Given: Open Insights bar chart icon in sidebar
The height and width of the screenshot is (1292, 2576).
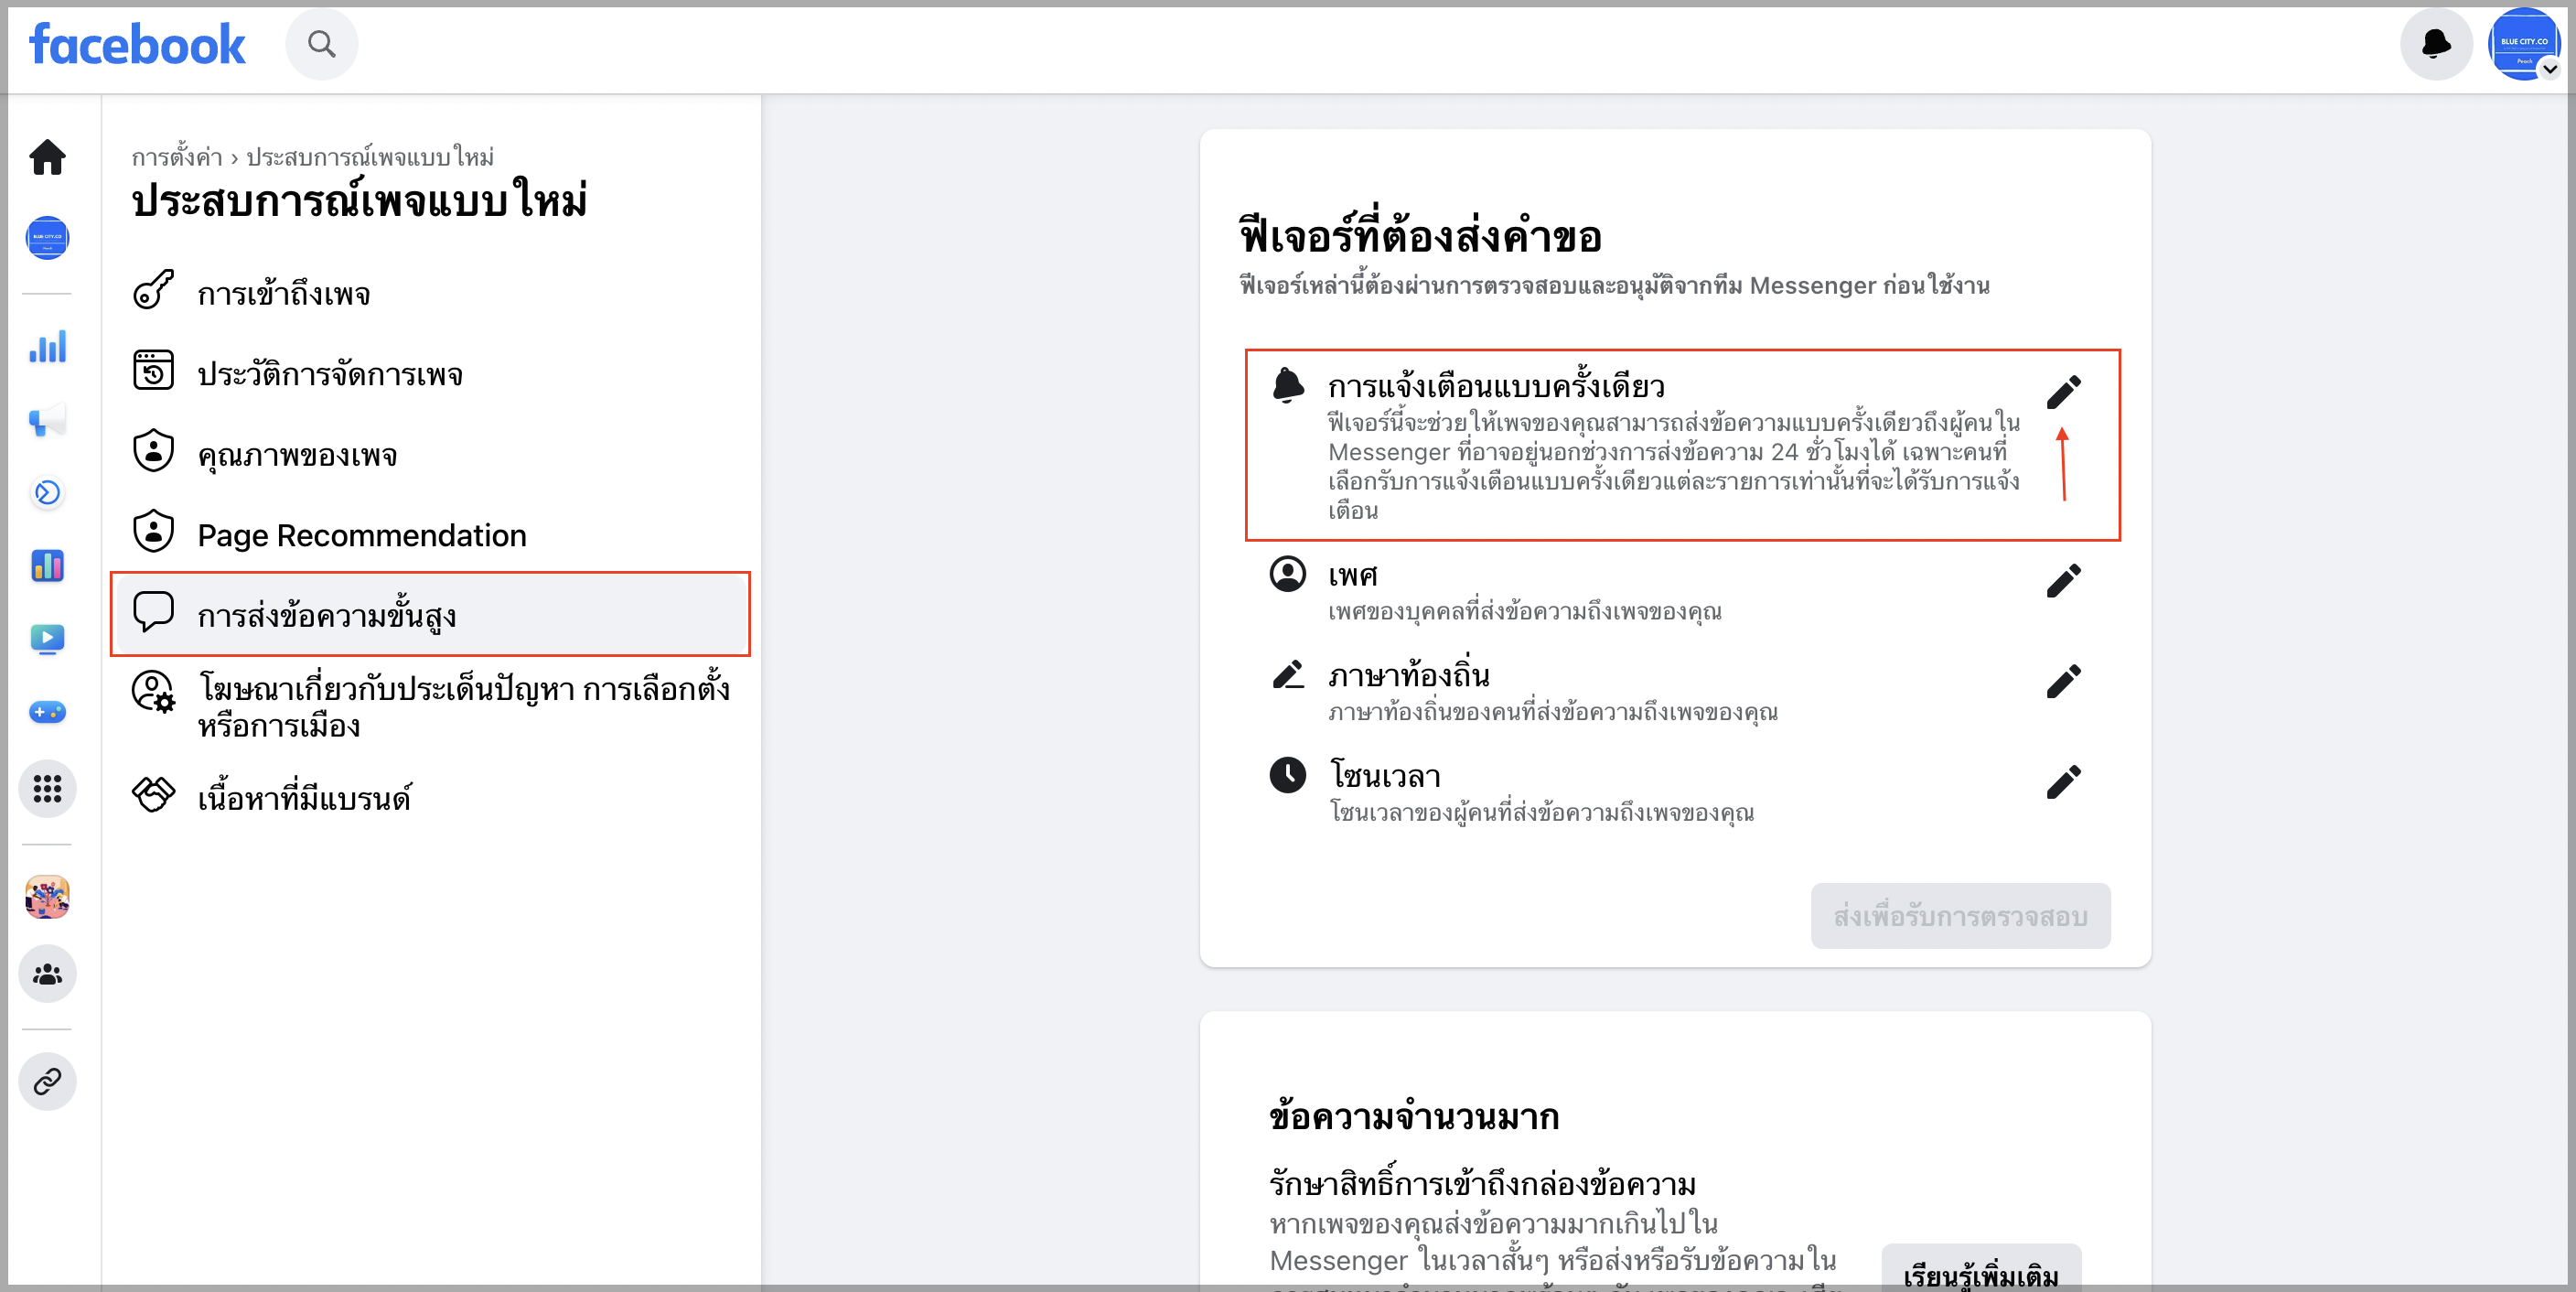Looking at the screenshot, I should pos(47,346).
